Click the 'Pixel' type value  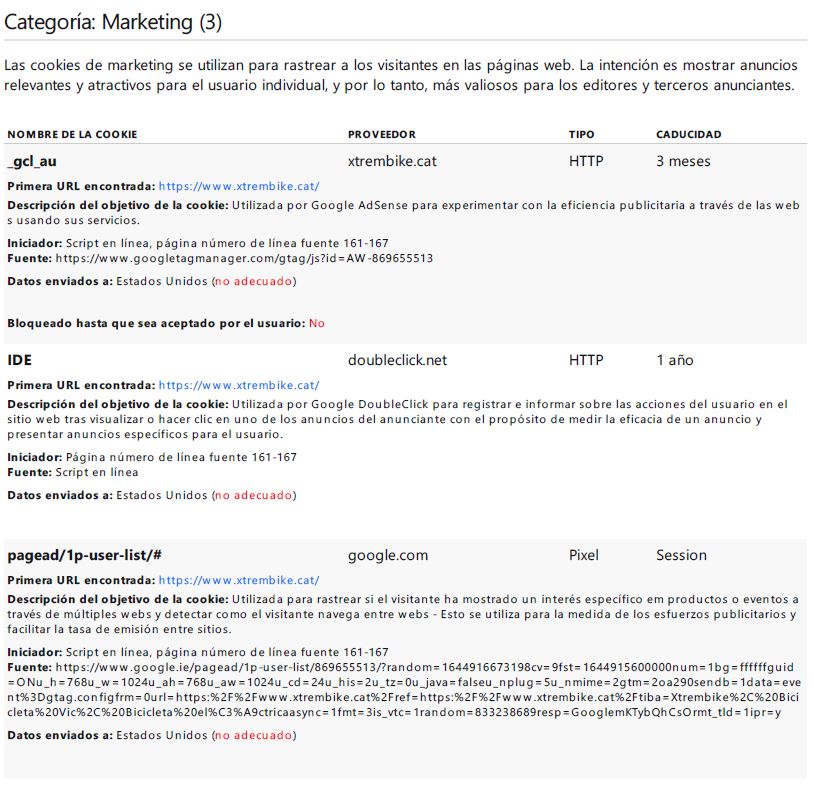tap(583, 555)
